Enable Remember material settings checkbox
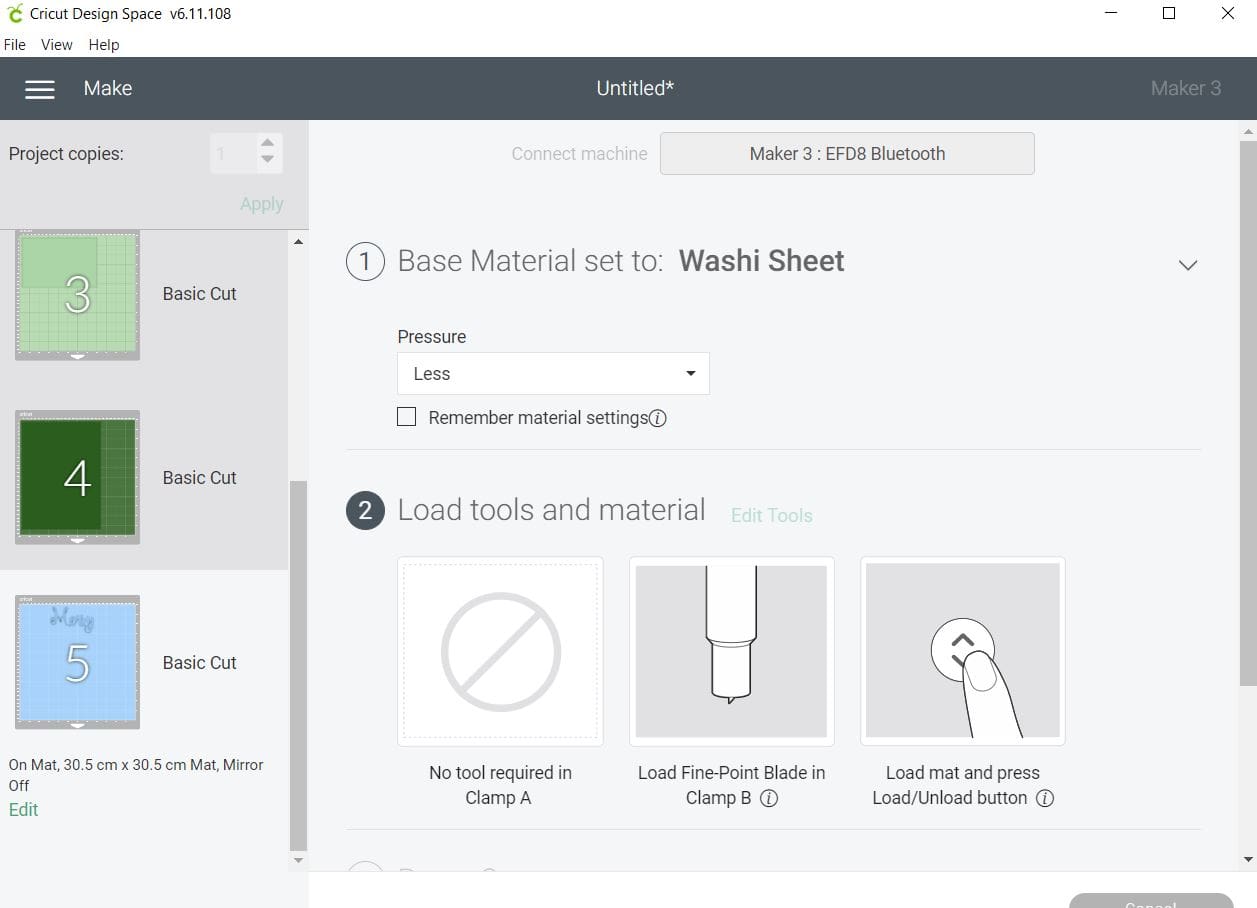Screen dimensions: 1257x908 [x=406, y=417]
